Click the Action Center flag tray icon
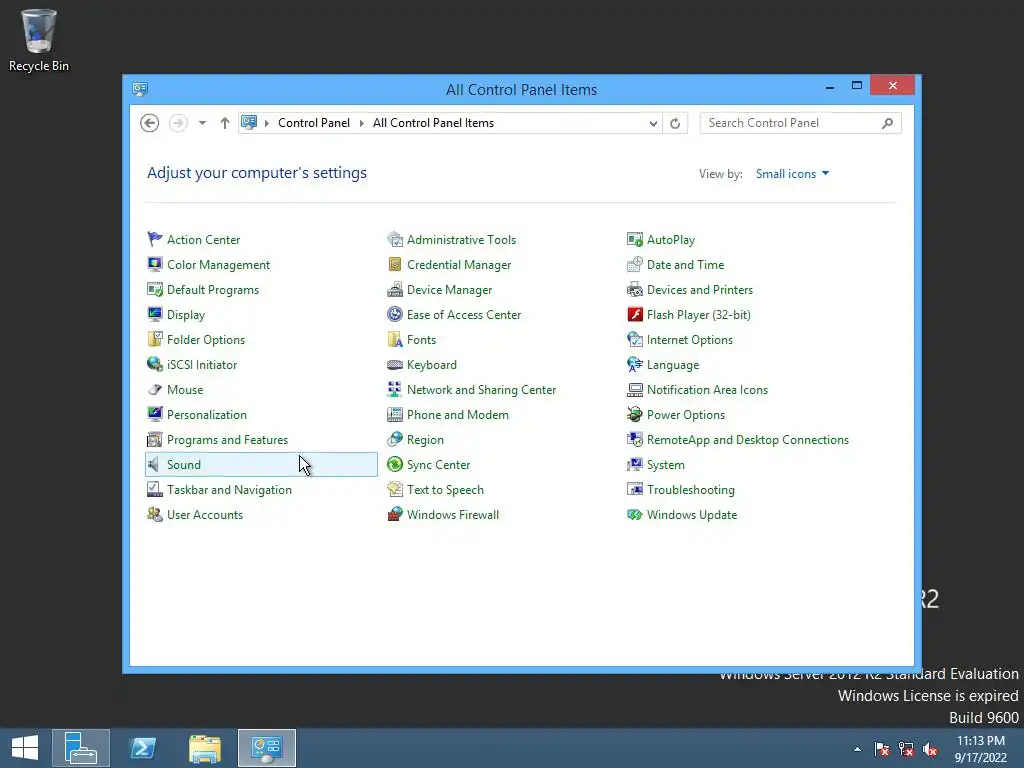This screenshot has height=768, width=1024. tap(882, 749)
